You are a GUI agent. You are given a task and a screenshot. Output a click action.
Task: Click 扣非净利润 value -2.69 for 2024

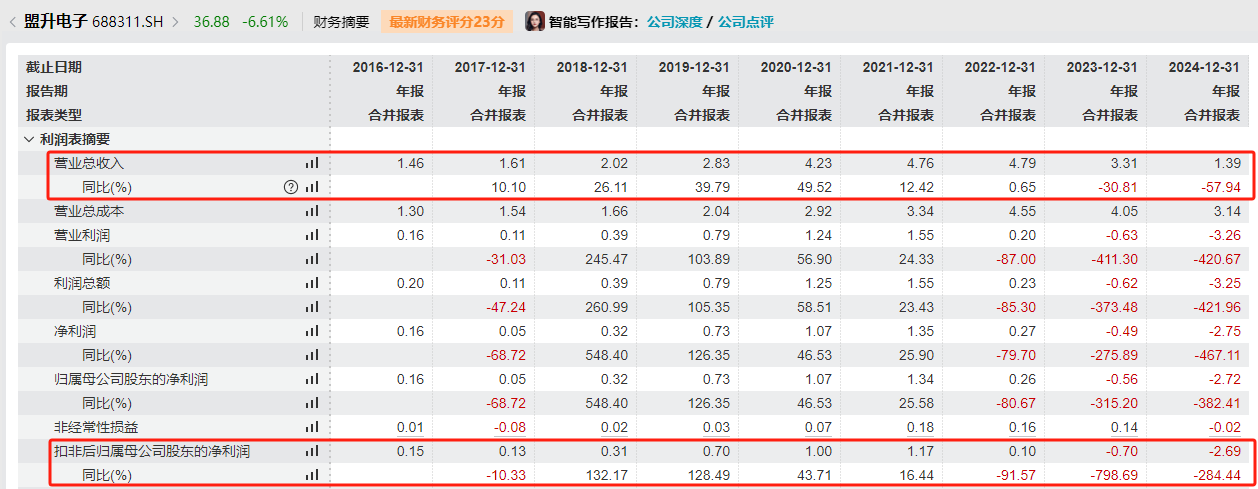click(1224, 451)
